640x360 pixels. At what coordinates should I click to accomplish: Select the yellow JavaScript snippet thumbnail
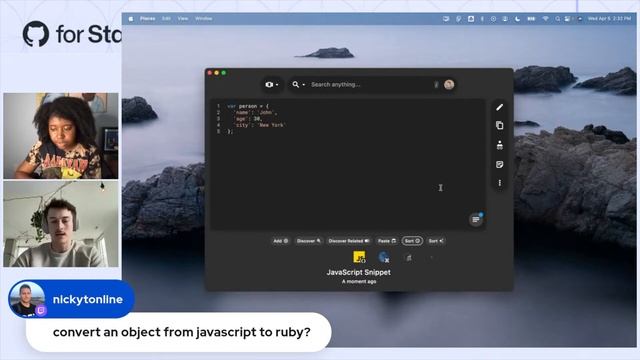[x=359, y=257]
